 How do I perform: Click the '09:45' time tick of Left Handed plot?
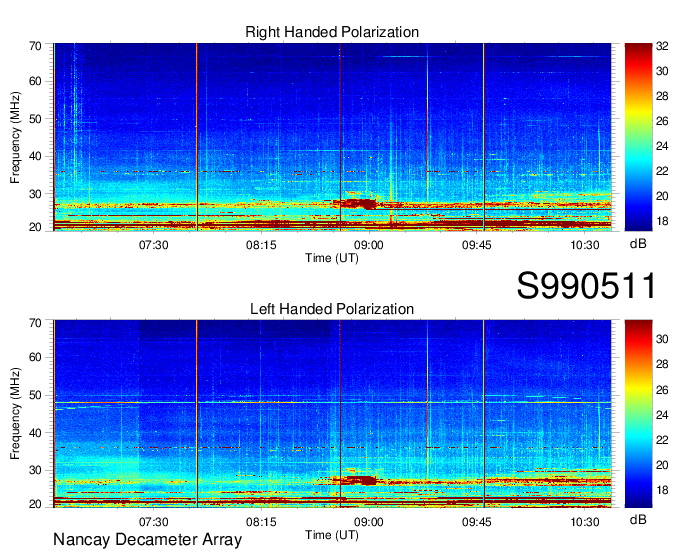477,522
